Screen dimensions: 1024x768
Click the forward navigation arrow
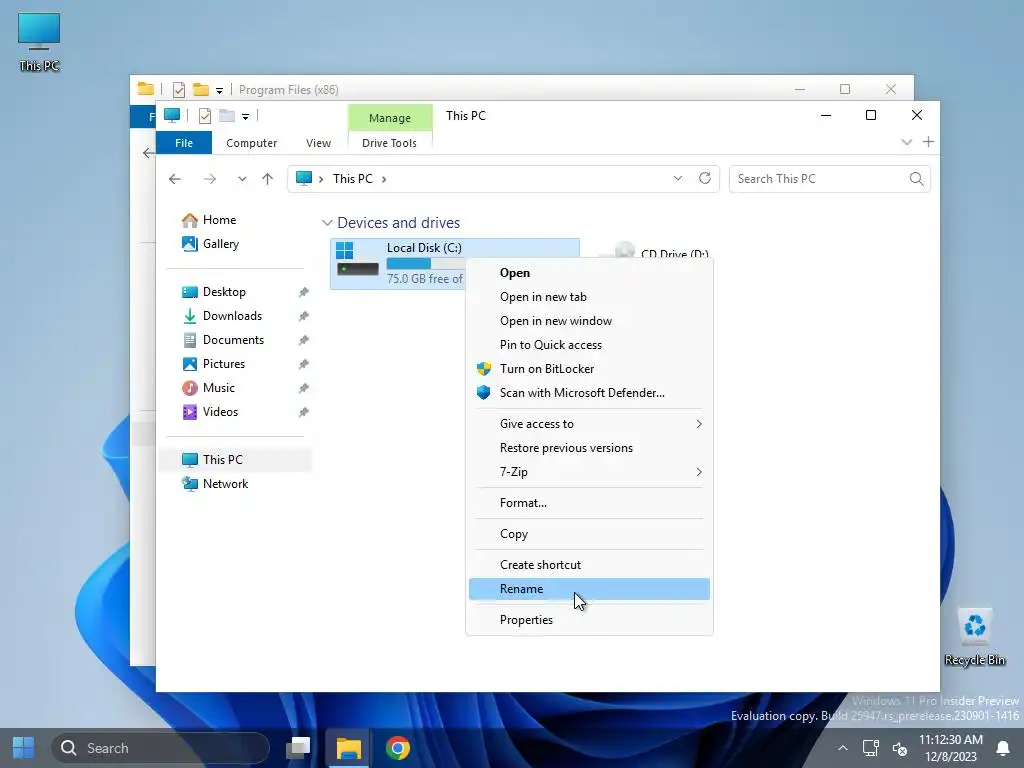210,179
